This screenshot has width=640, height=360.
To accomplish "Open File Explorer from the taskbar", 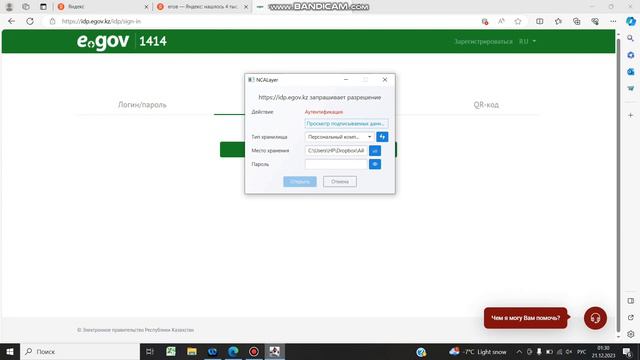I will (191, 351).
